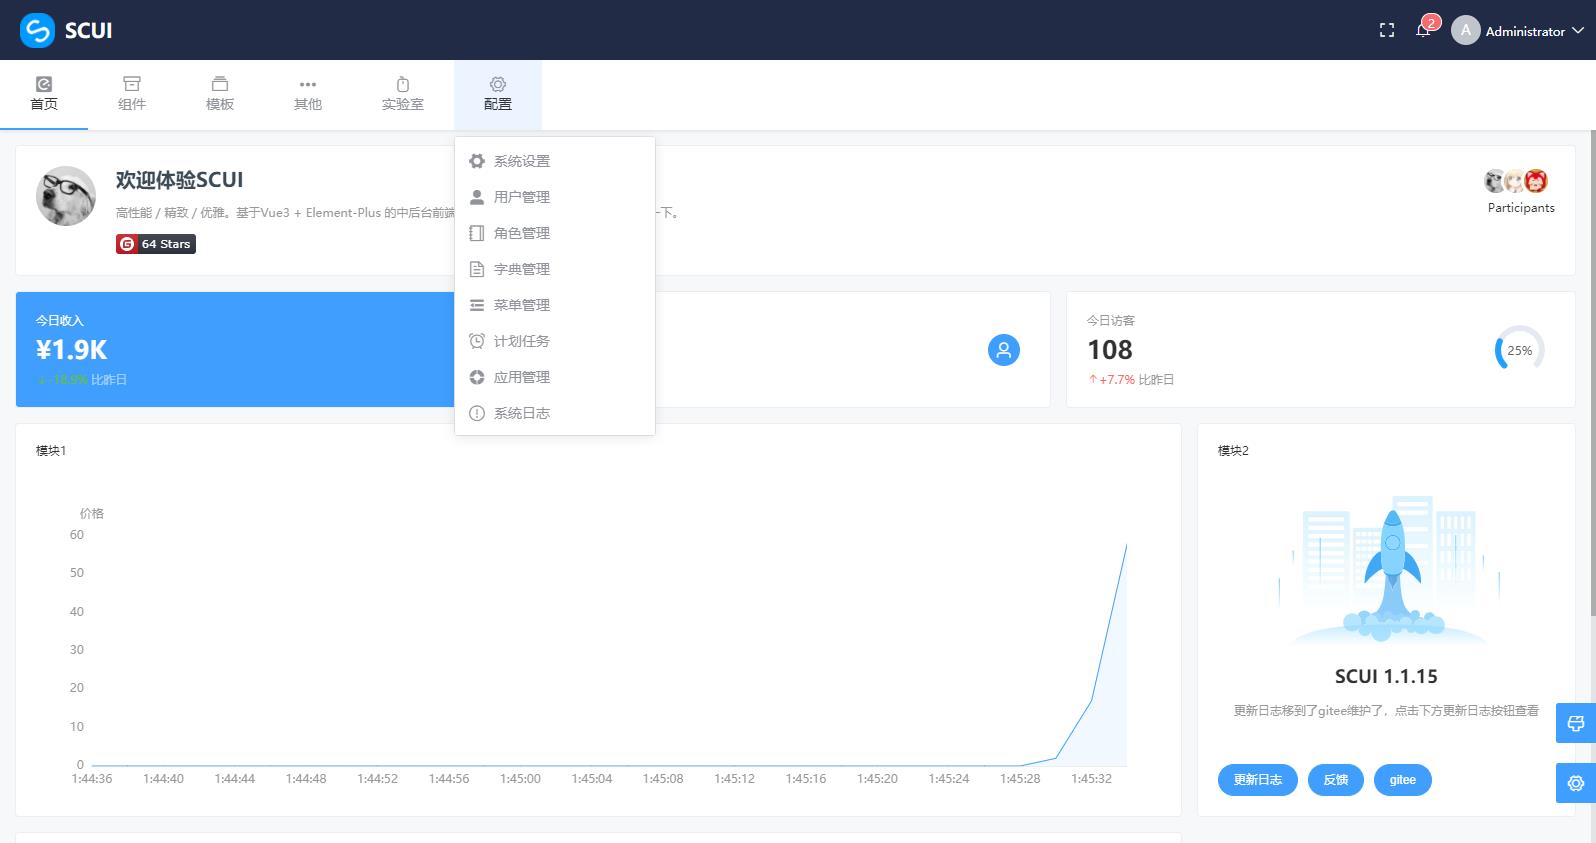Switch to the 首页 tab
Viewport: 1596px width, 843px height.
(44, 94)
